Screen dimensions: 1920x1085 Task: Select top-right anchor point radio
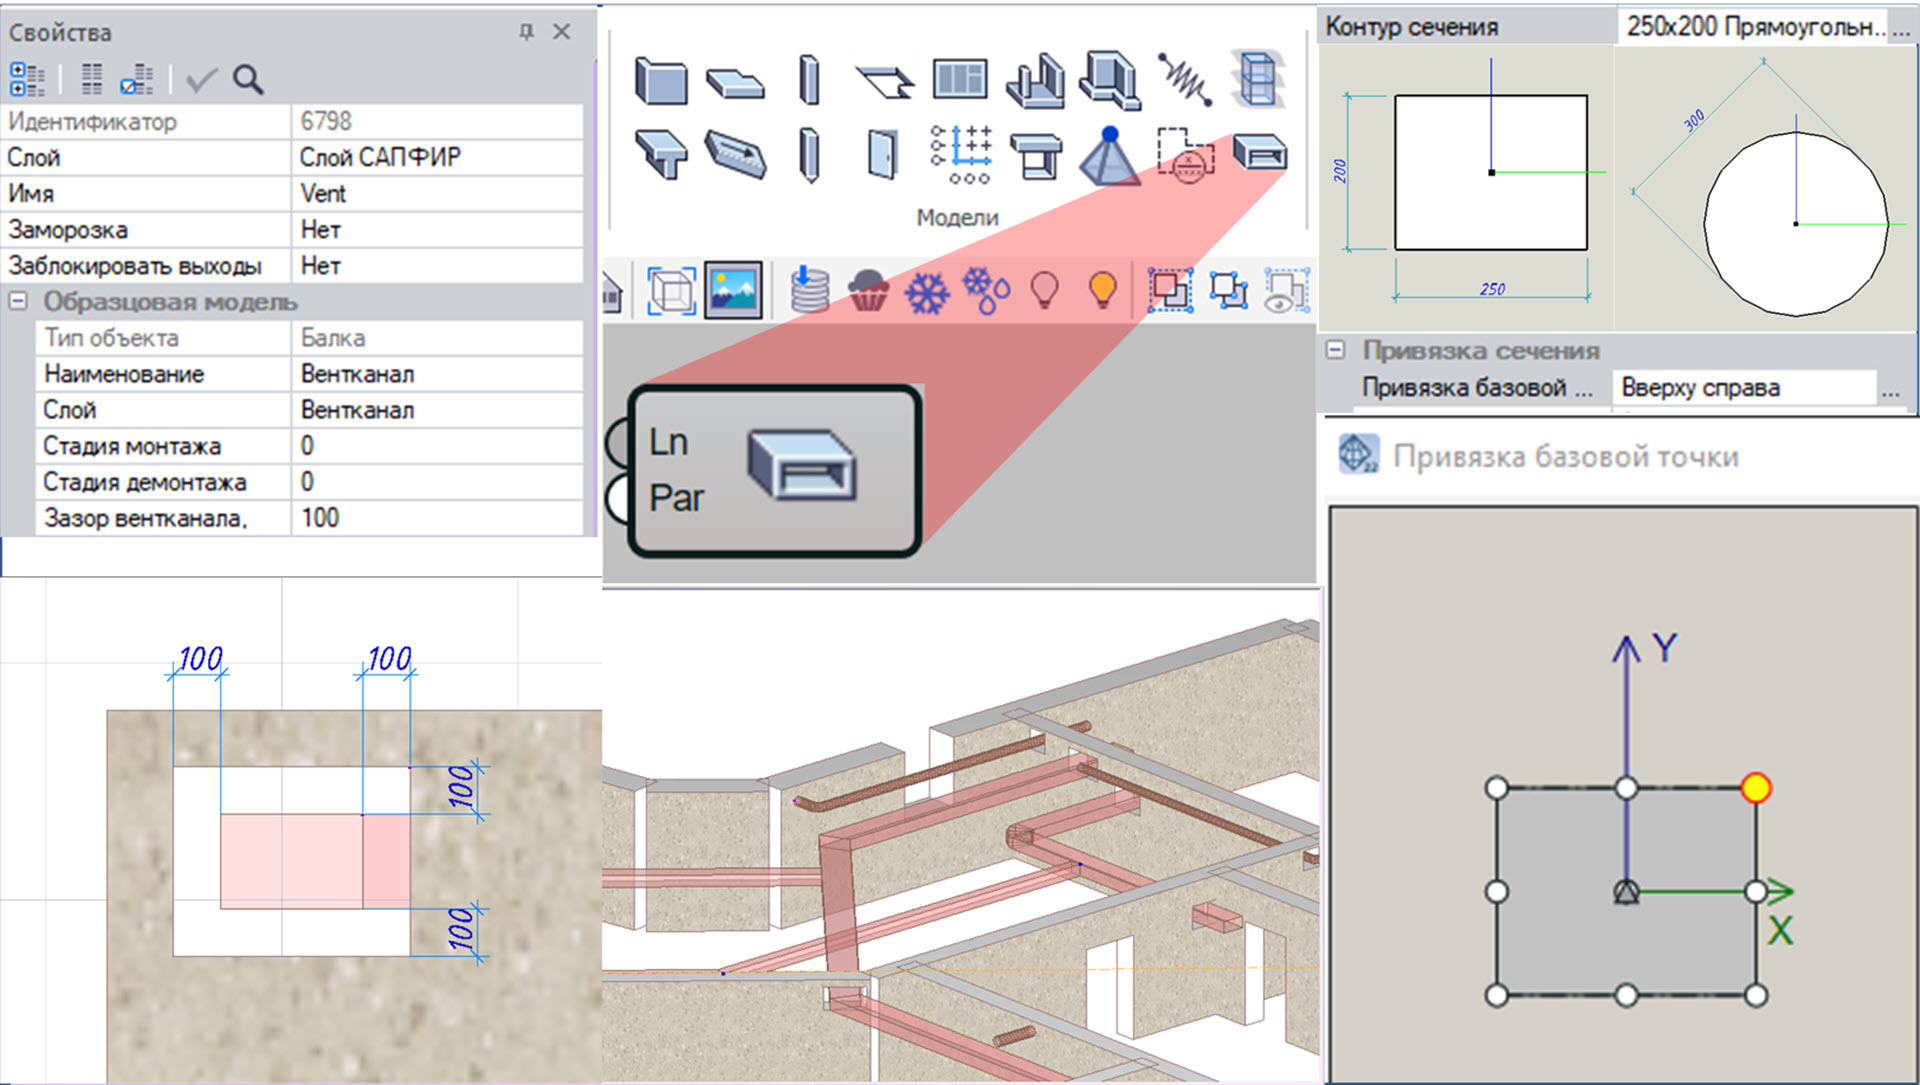[1755, 788]
